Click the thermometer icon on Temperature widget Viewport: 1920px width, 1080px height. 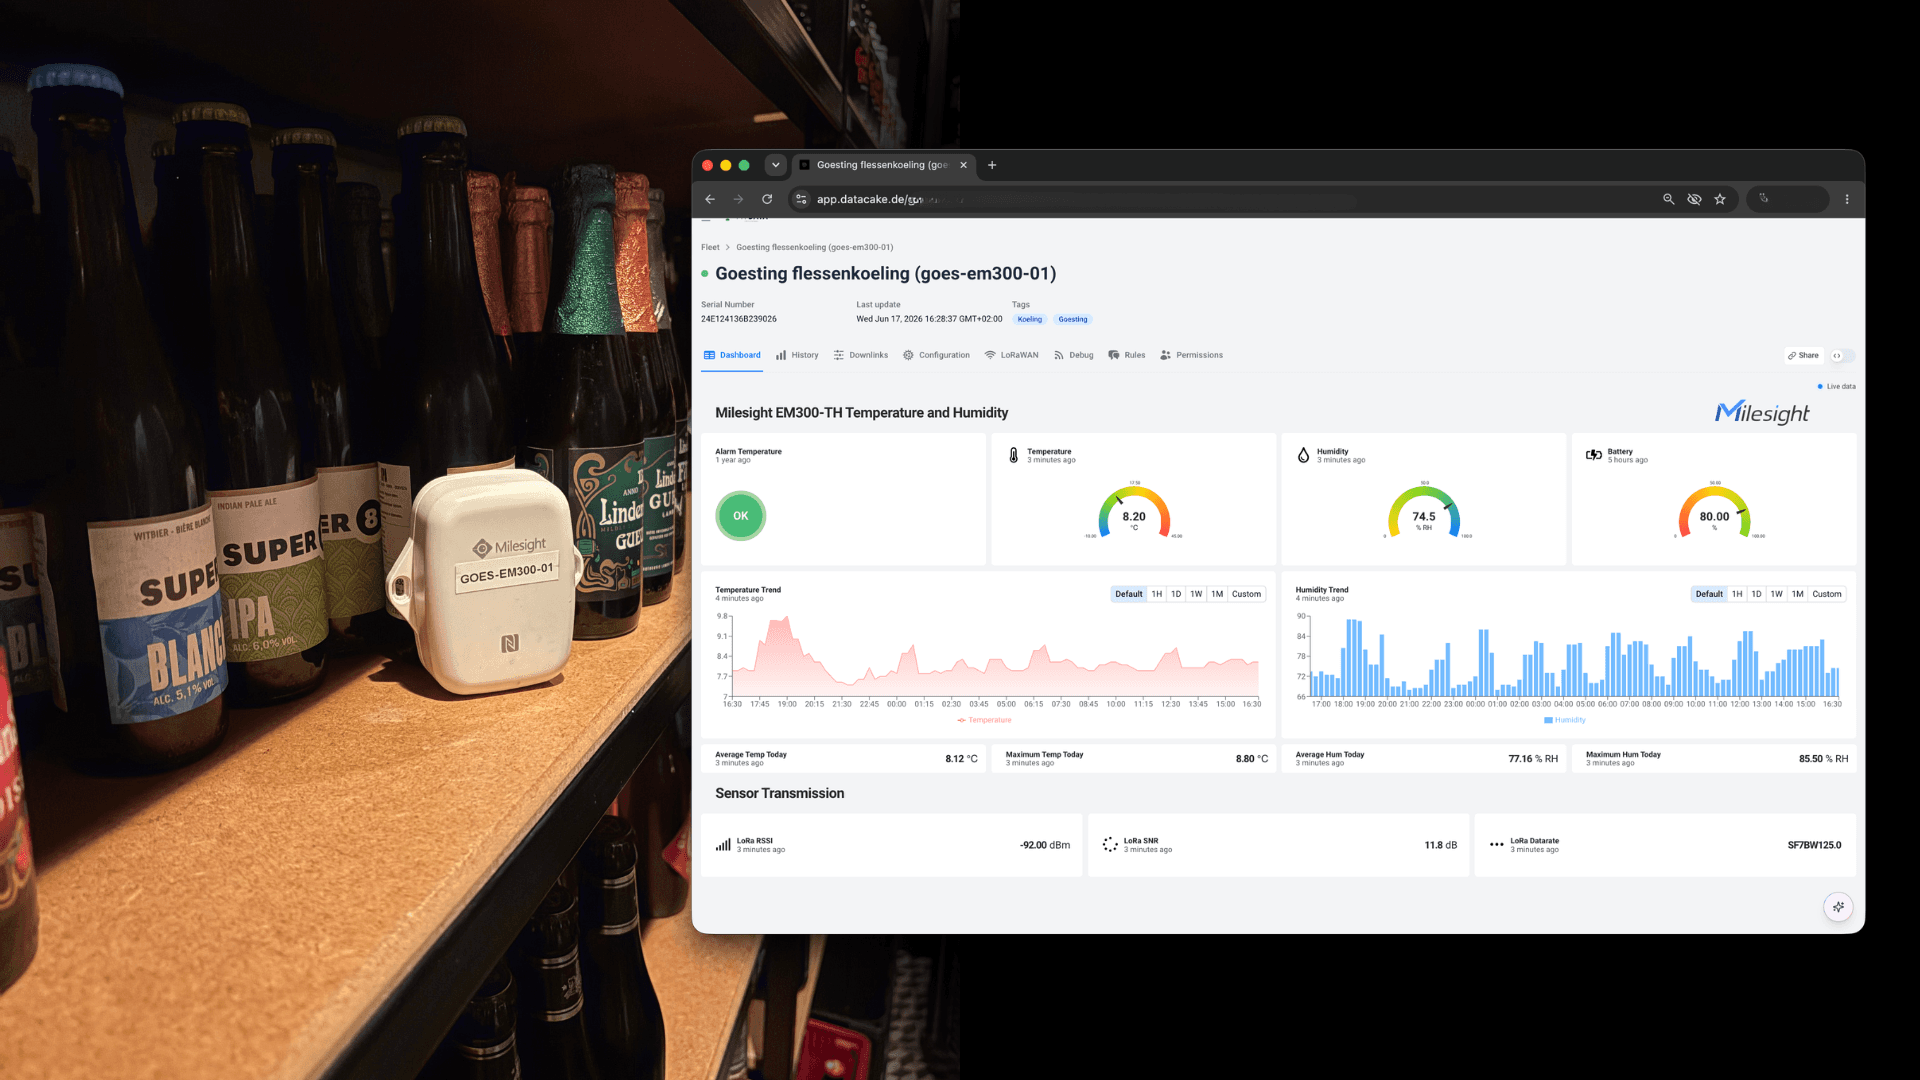(1013, 455)
